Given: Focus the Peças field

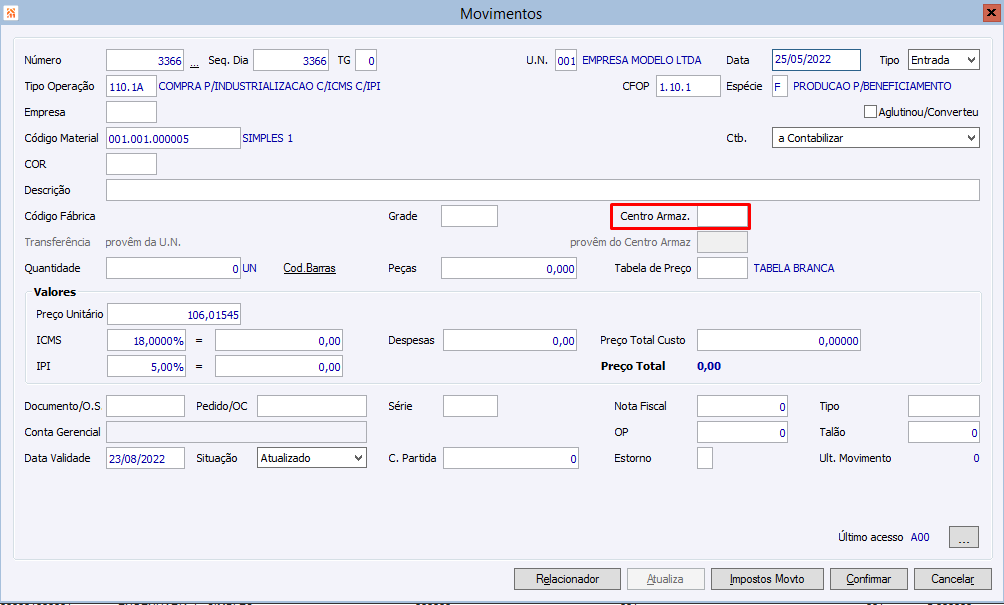Looking at the screenshot, I should pyautogui.click(x=509, y=268).
